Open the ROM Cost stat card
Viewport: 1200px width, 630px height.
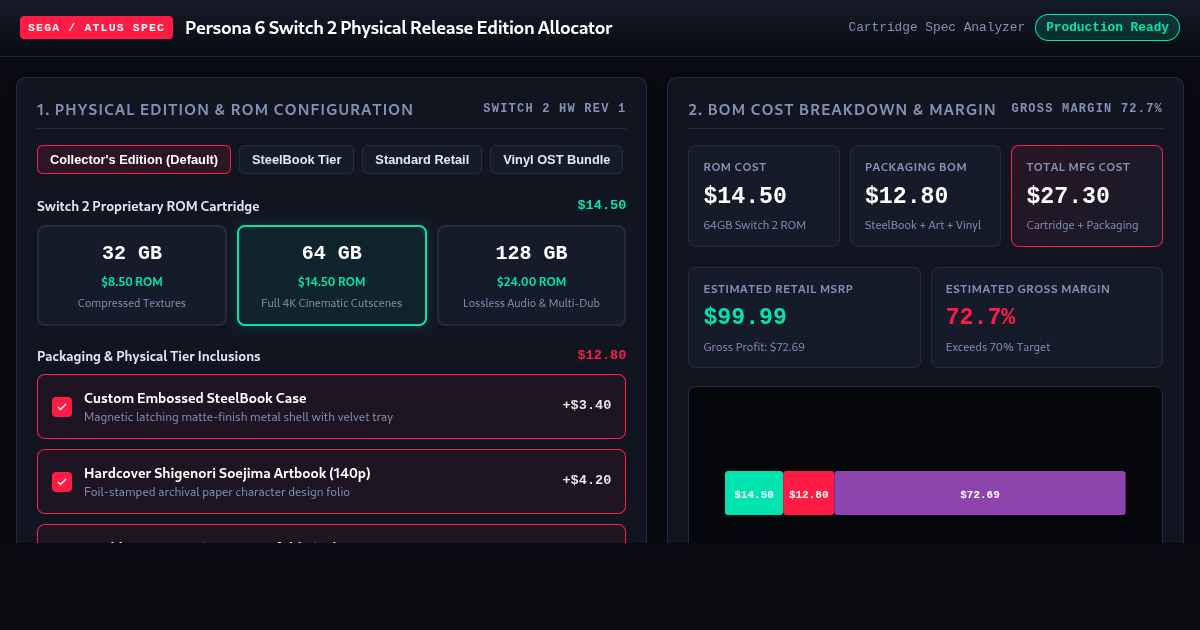764,196
